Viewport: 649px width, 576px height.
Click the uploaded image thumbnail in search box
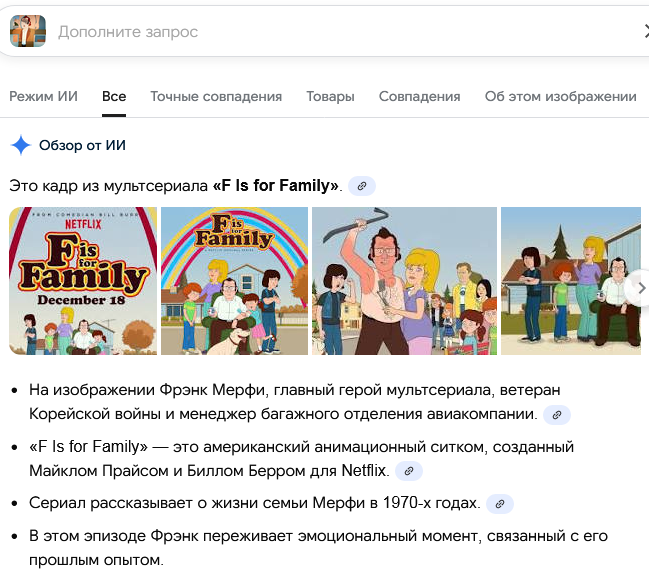(x=28, y=31)
